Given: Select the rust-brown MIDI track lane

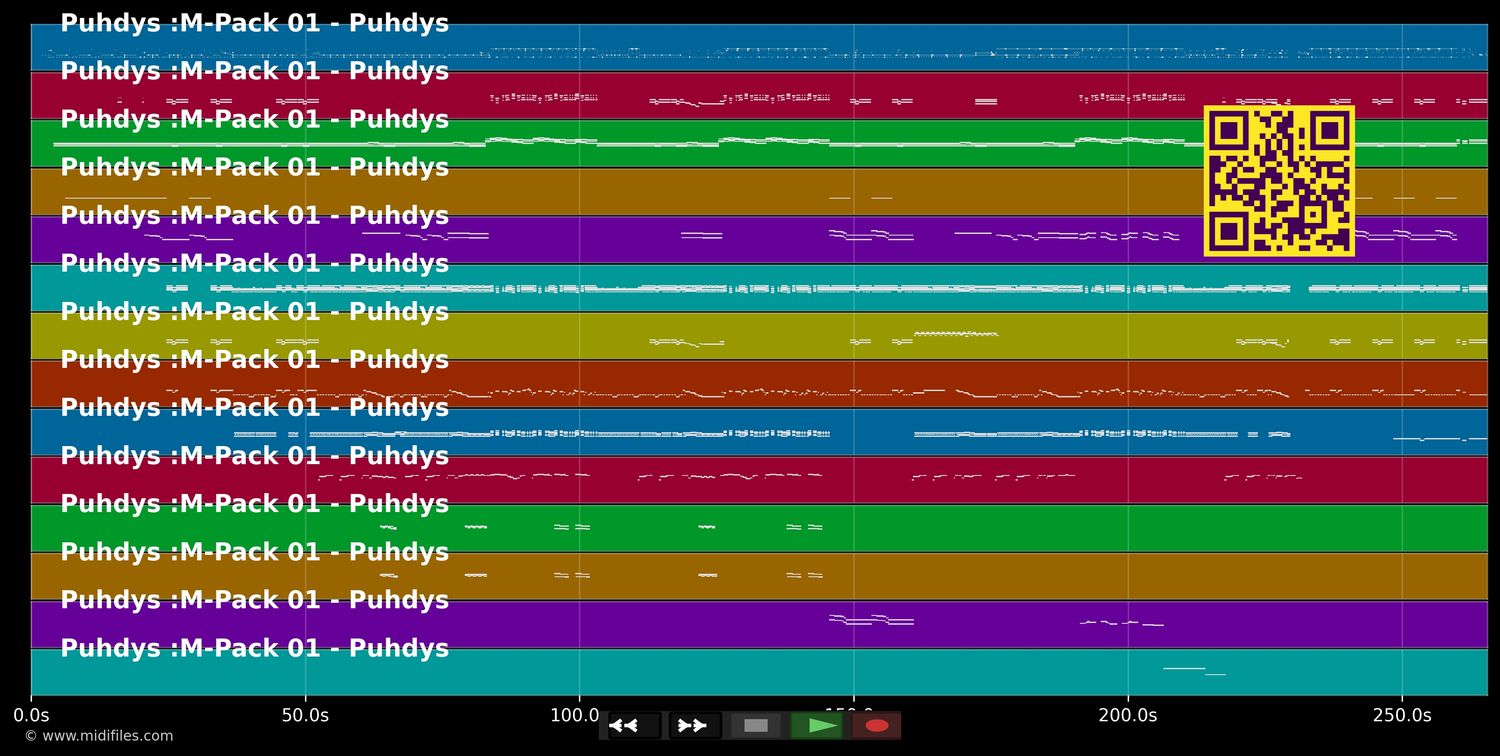Looking at the screenshot, I should coord(759,384).
